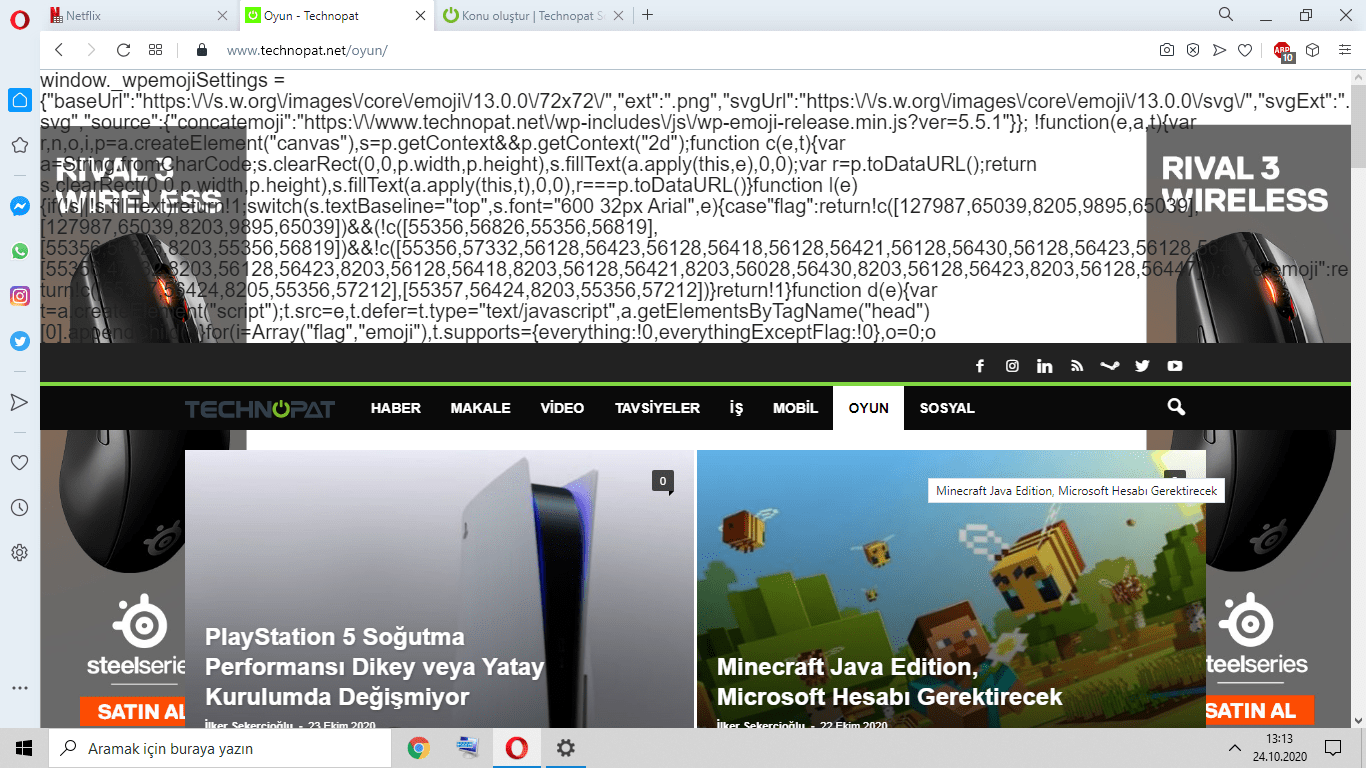The width and height of the screenshot is (1366, 768).
Task: Take a snapshot with the camera icon
Action: tap(1167, 50)
